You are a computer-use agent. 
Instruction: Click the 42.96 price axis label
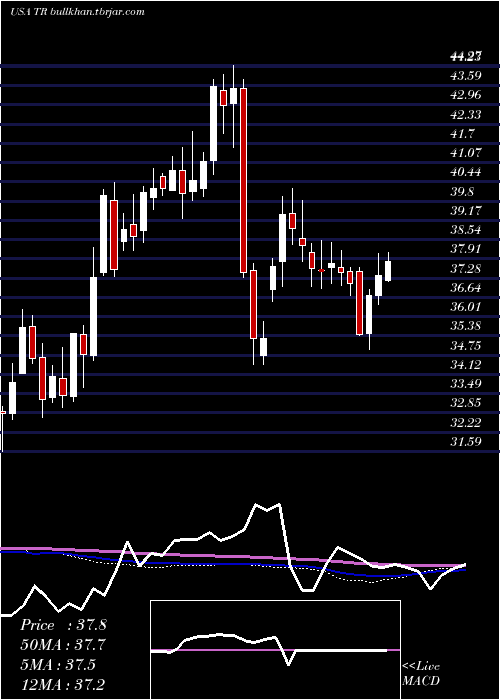tap(466, 95)
